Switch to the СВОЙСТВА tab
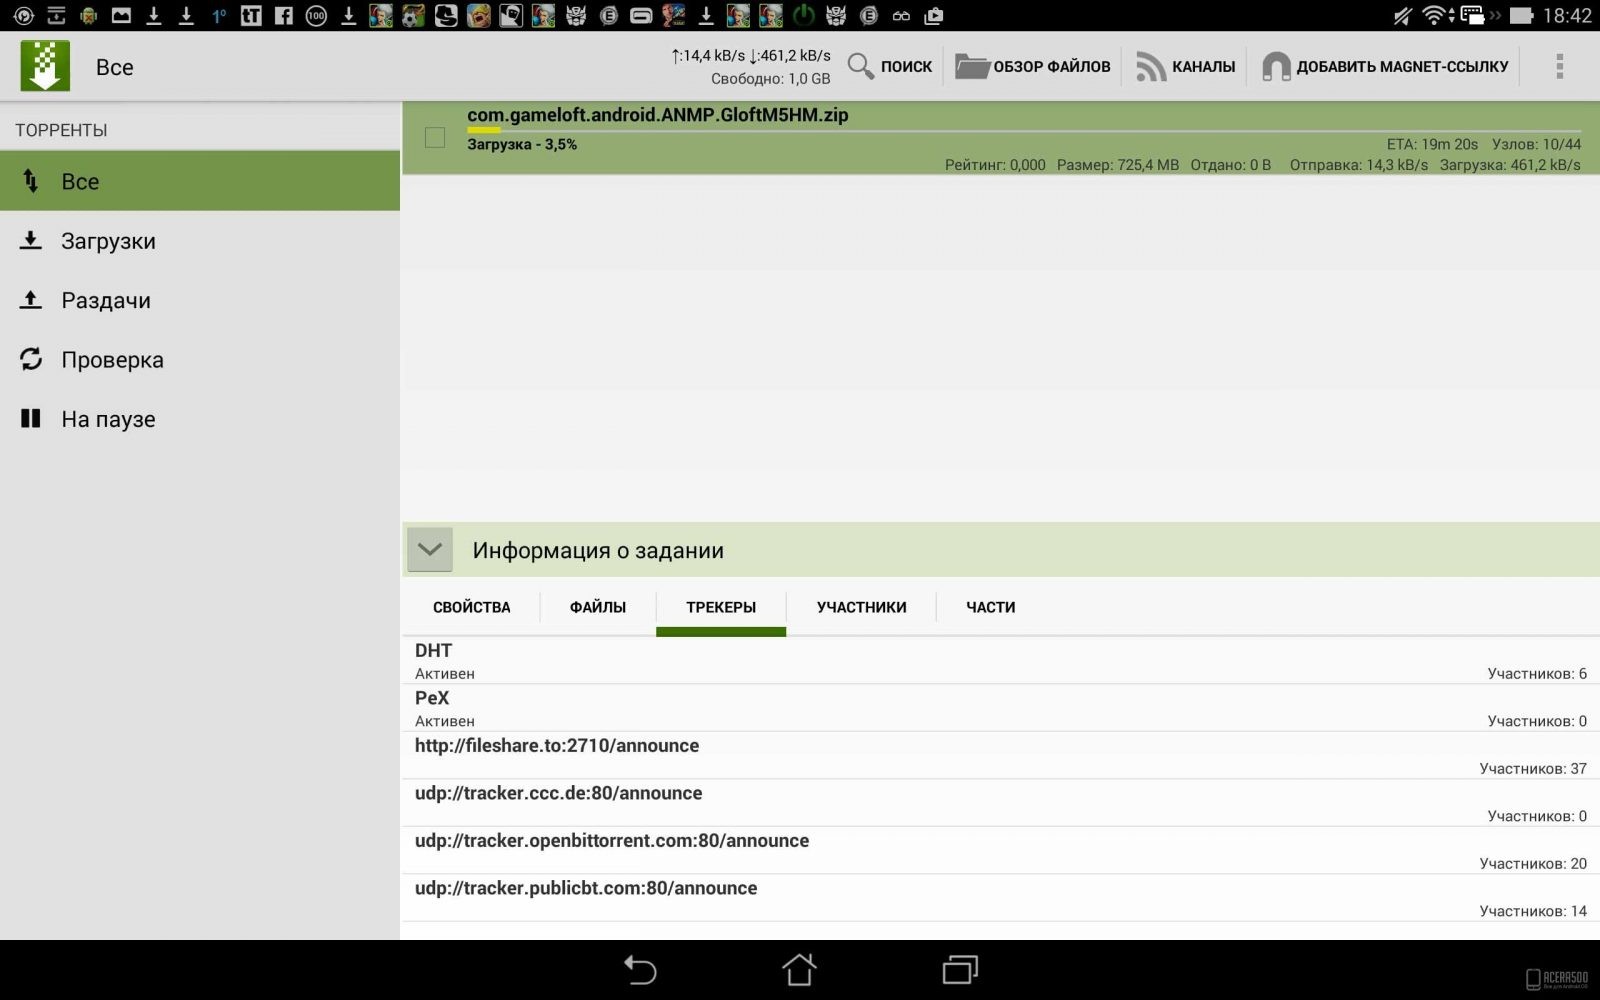Screen dimensions: 1600x1000 click(x=472, y=607)
